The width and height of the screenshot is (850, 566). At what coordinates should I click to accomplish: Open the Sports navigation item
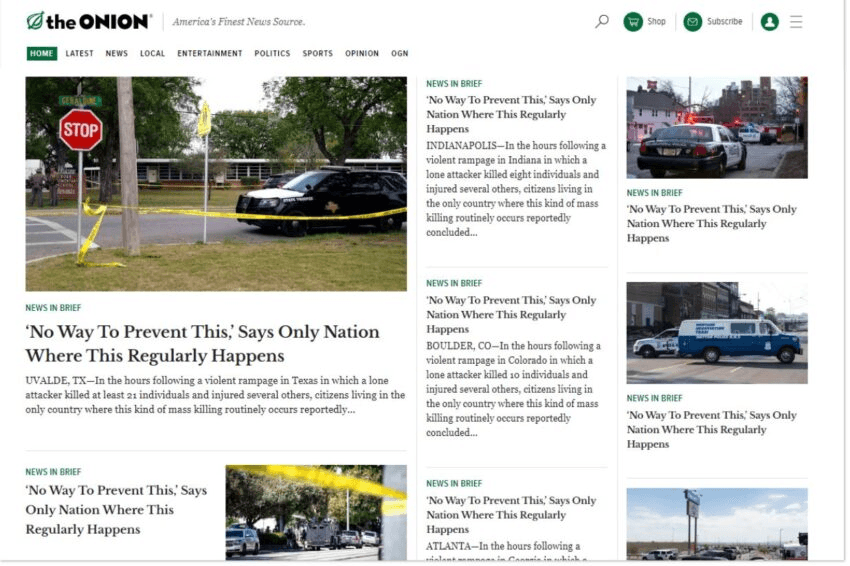318,54
